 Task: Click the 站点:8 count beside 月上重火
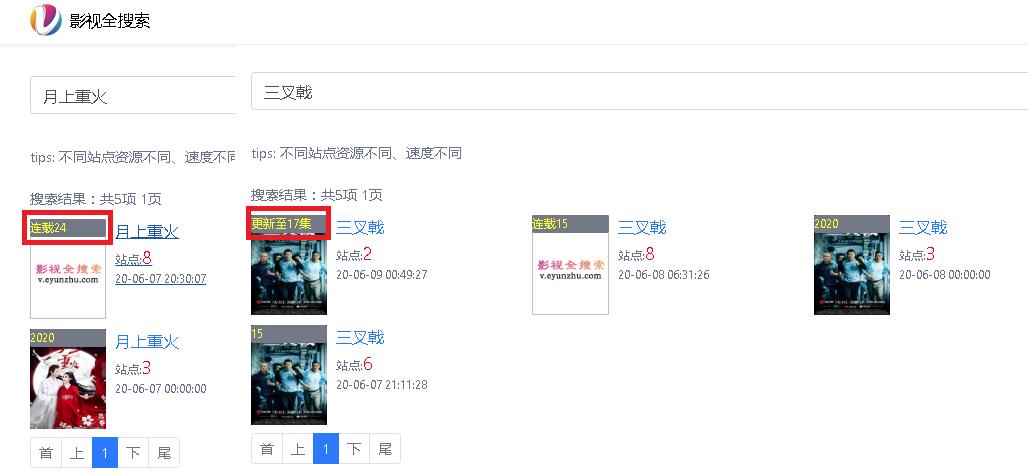pyautogui.click(x=134, y=258)
